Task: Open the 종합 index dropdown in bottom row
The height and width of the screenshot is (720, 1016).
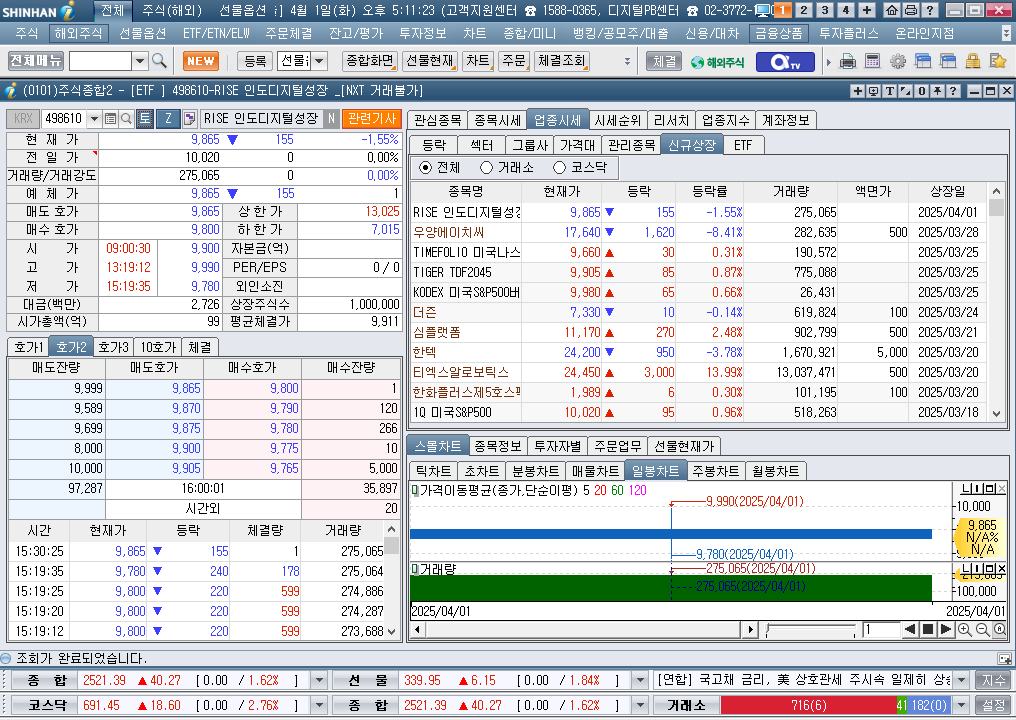Action: click(x=640, y=705)
